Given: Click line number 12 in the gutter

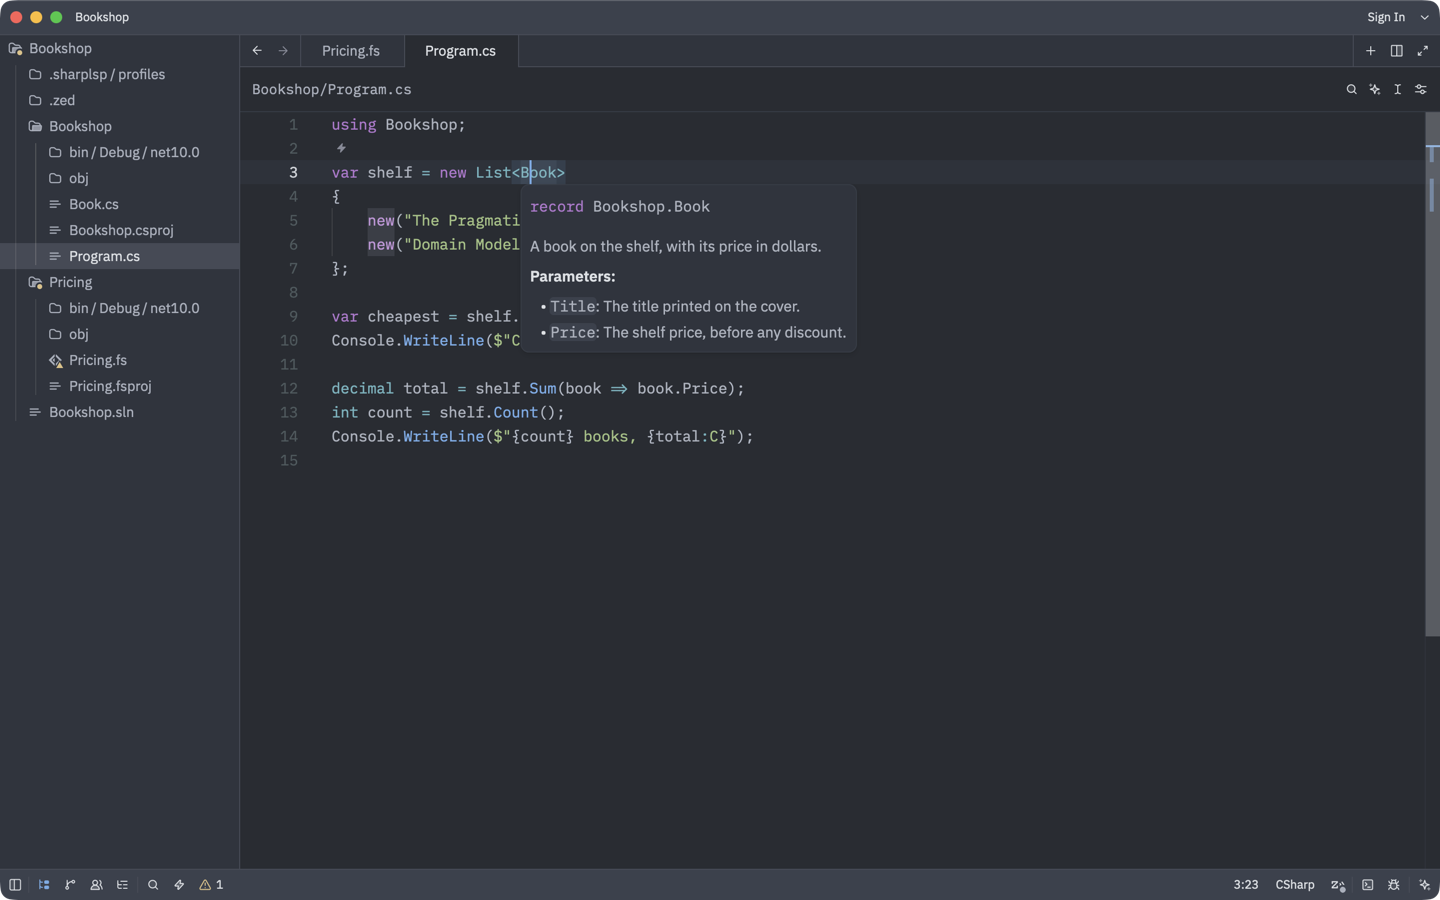Looking at the screenshot, I should pos(289,389).
